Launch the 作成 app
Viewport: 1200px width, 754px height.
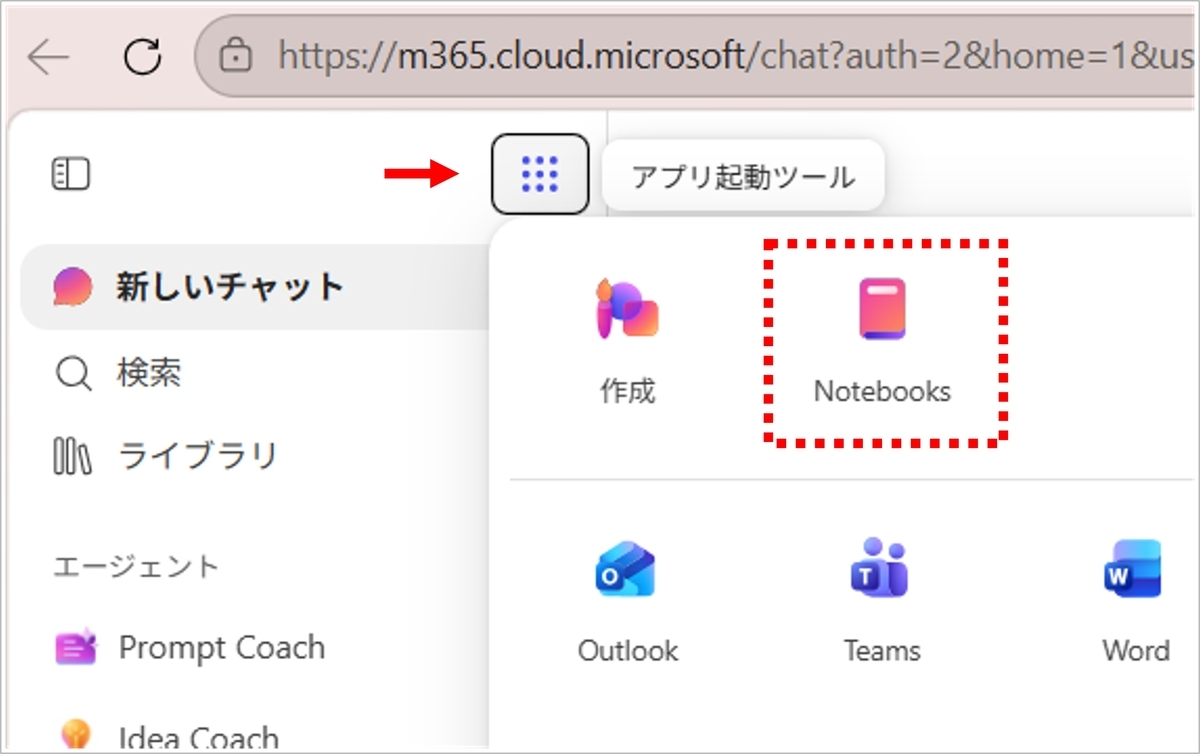(x=628, y=341)
